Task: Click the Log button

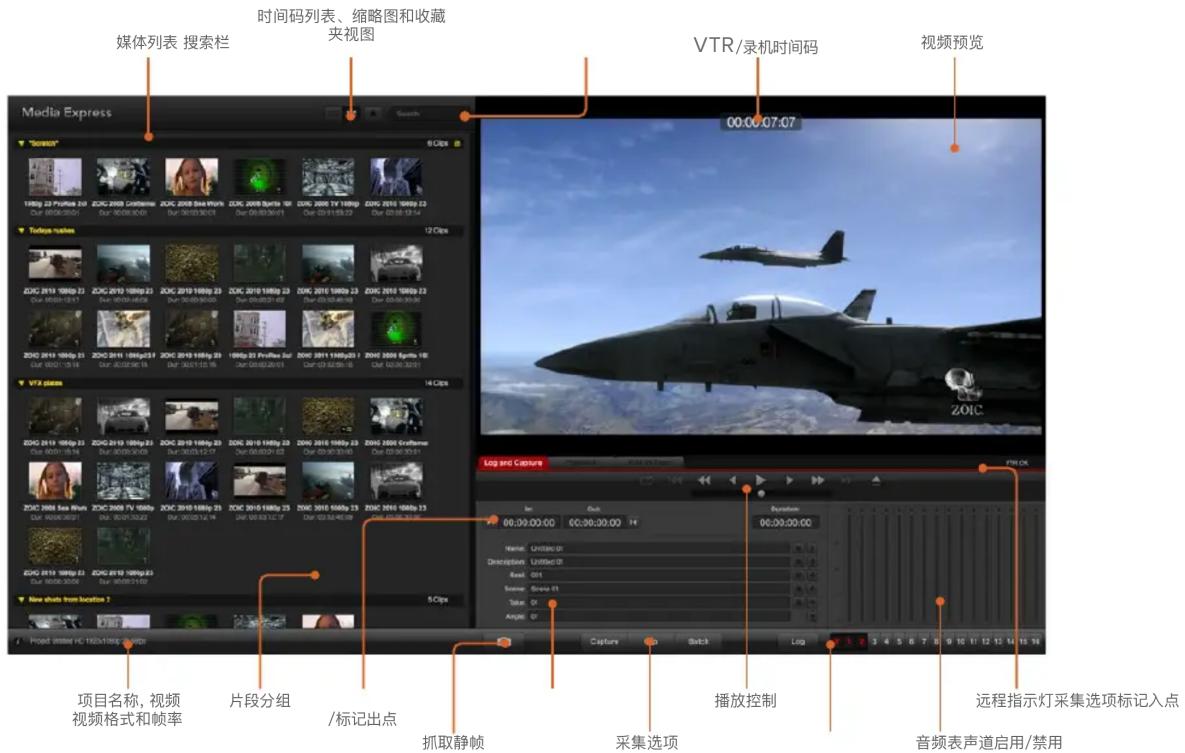Action: point(798,642)
